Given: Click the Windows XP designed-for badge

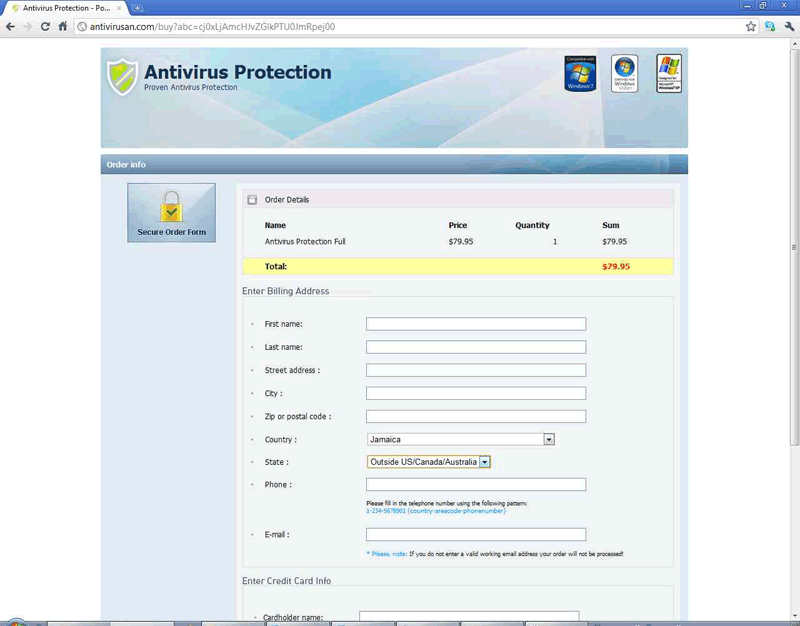Looking at the screenshot, I should pos(669,74).
